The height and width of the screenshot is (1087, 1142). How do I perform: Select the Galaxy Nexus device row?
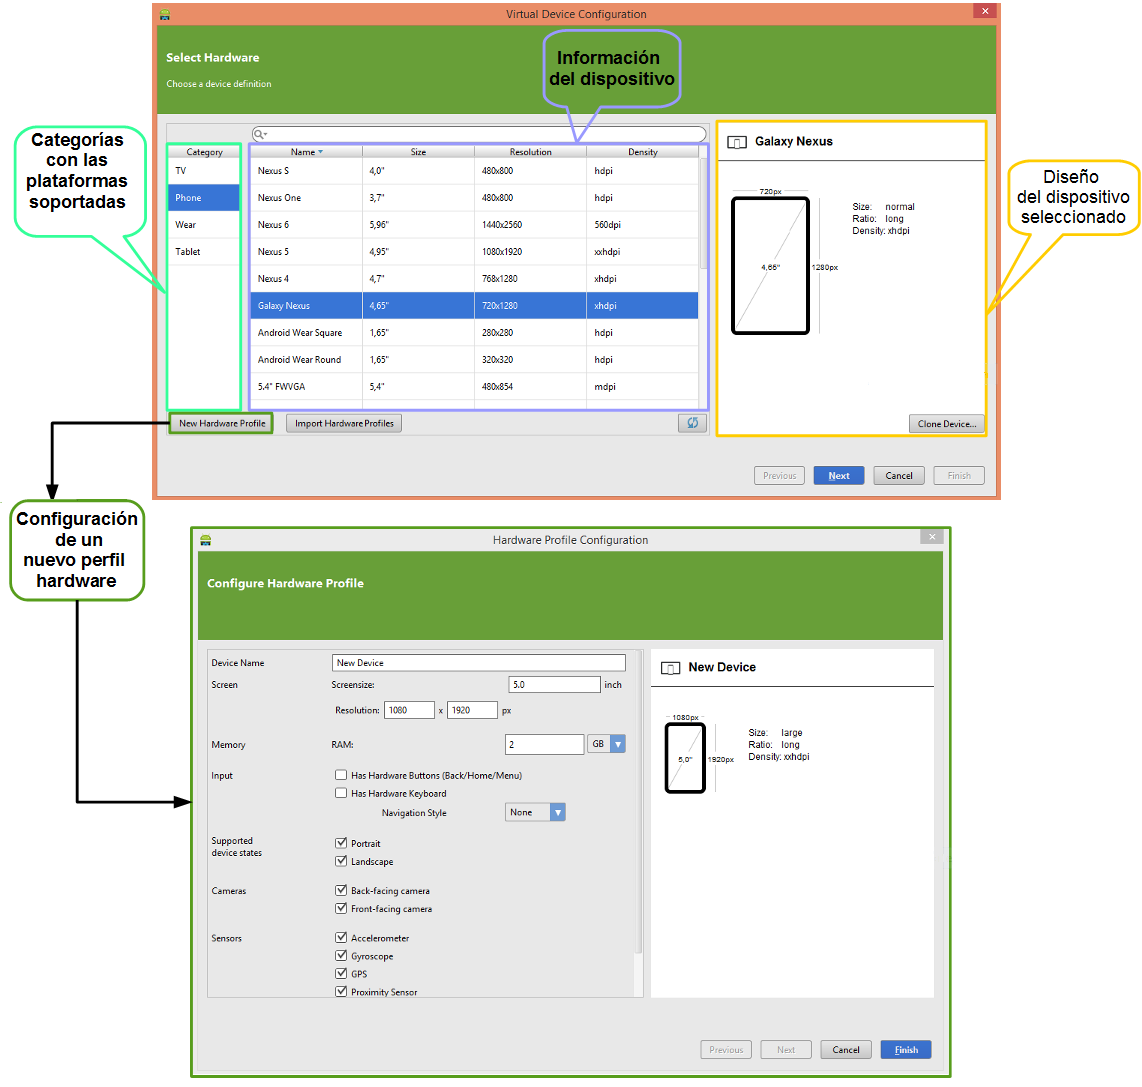click(474, 305)
